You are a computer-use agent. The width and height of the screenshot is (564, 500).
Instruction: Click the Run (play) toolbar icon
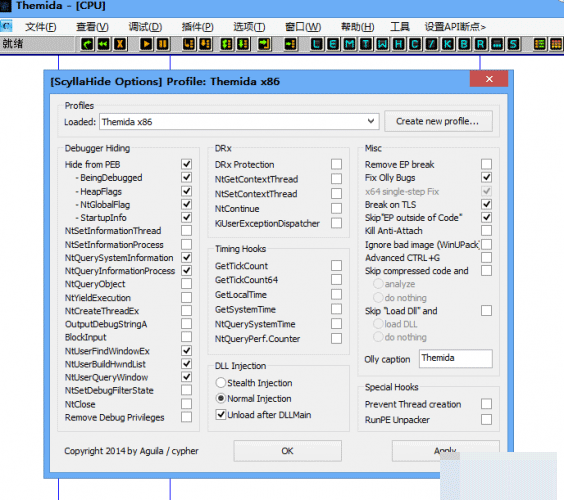click(146, 44)
